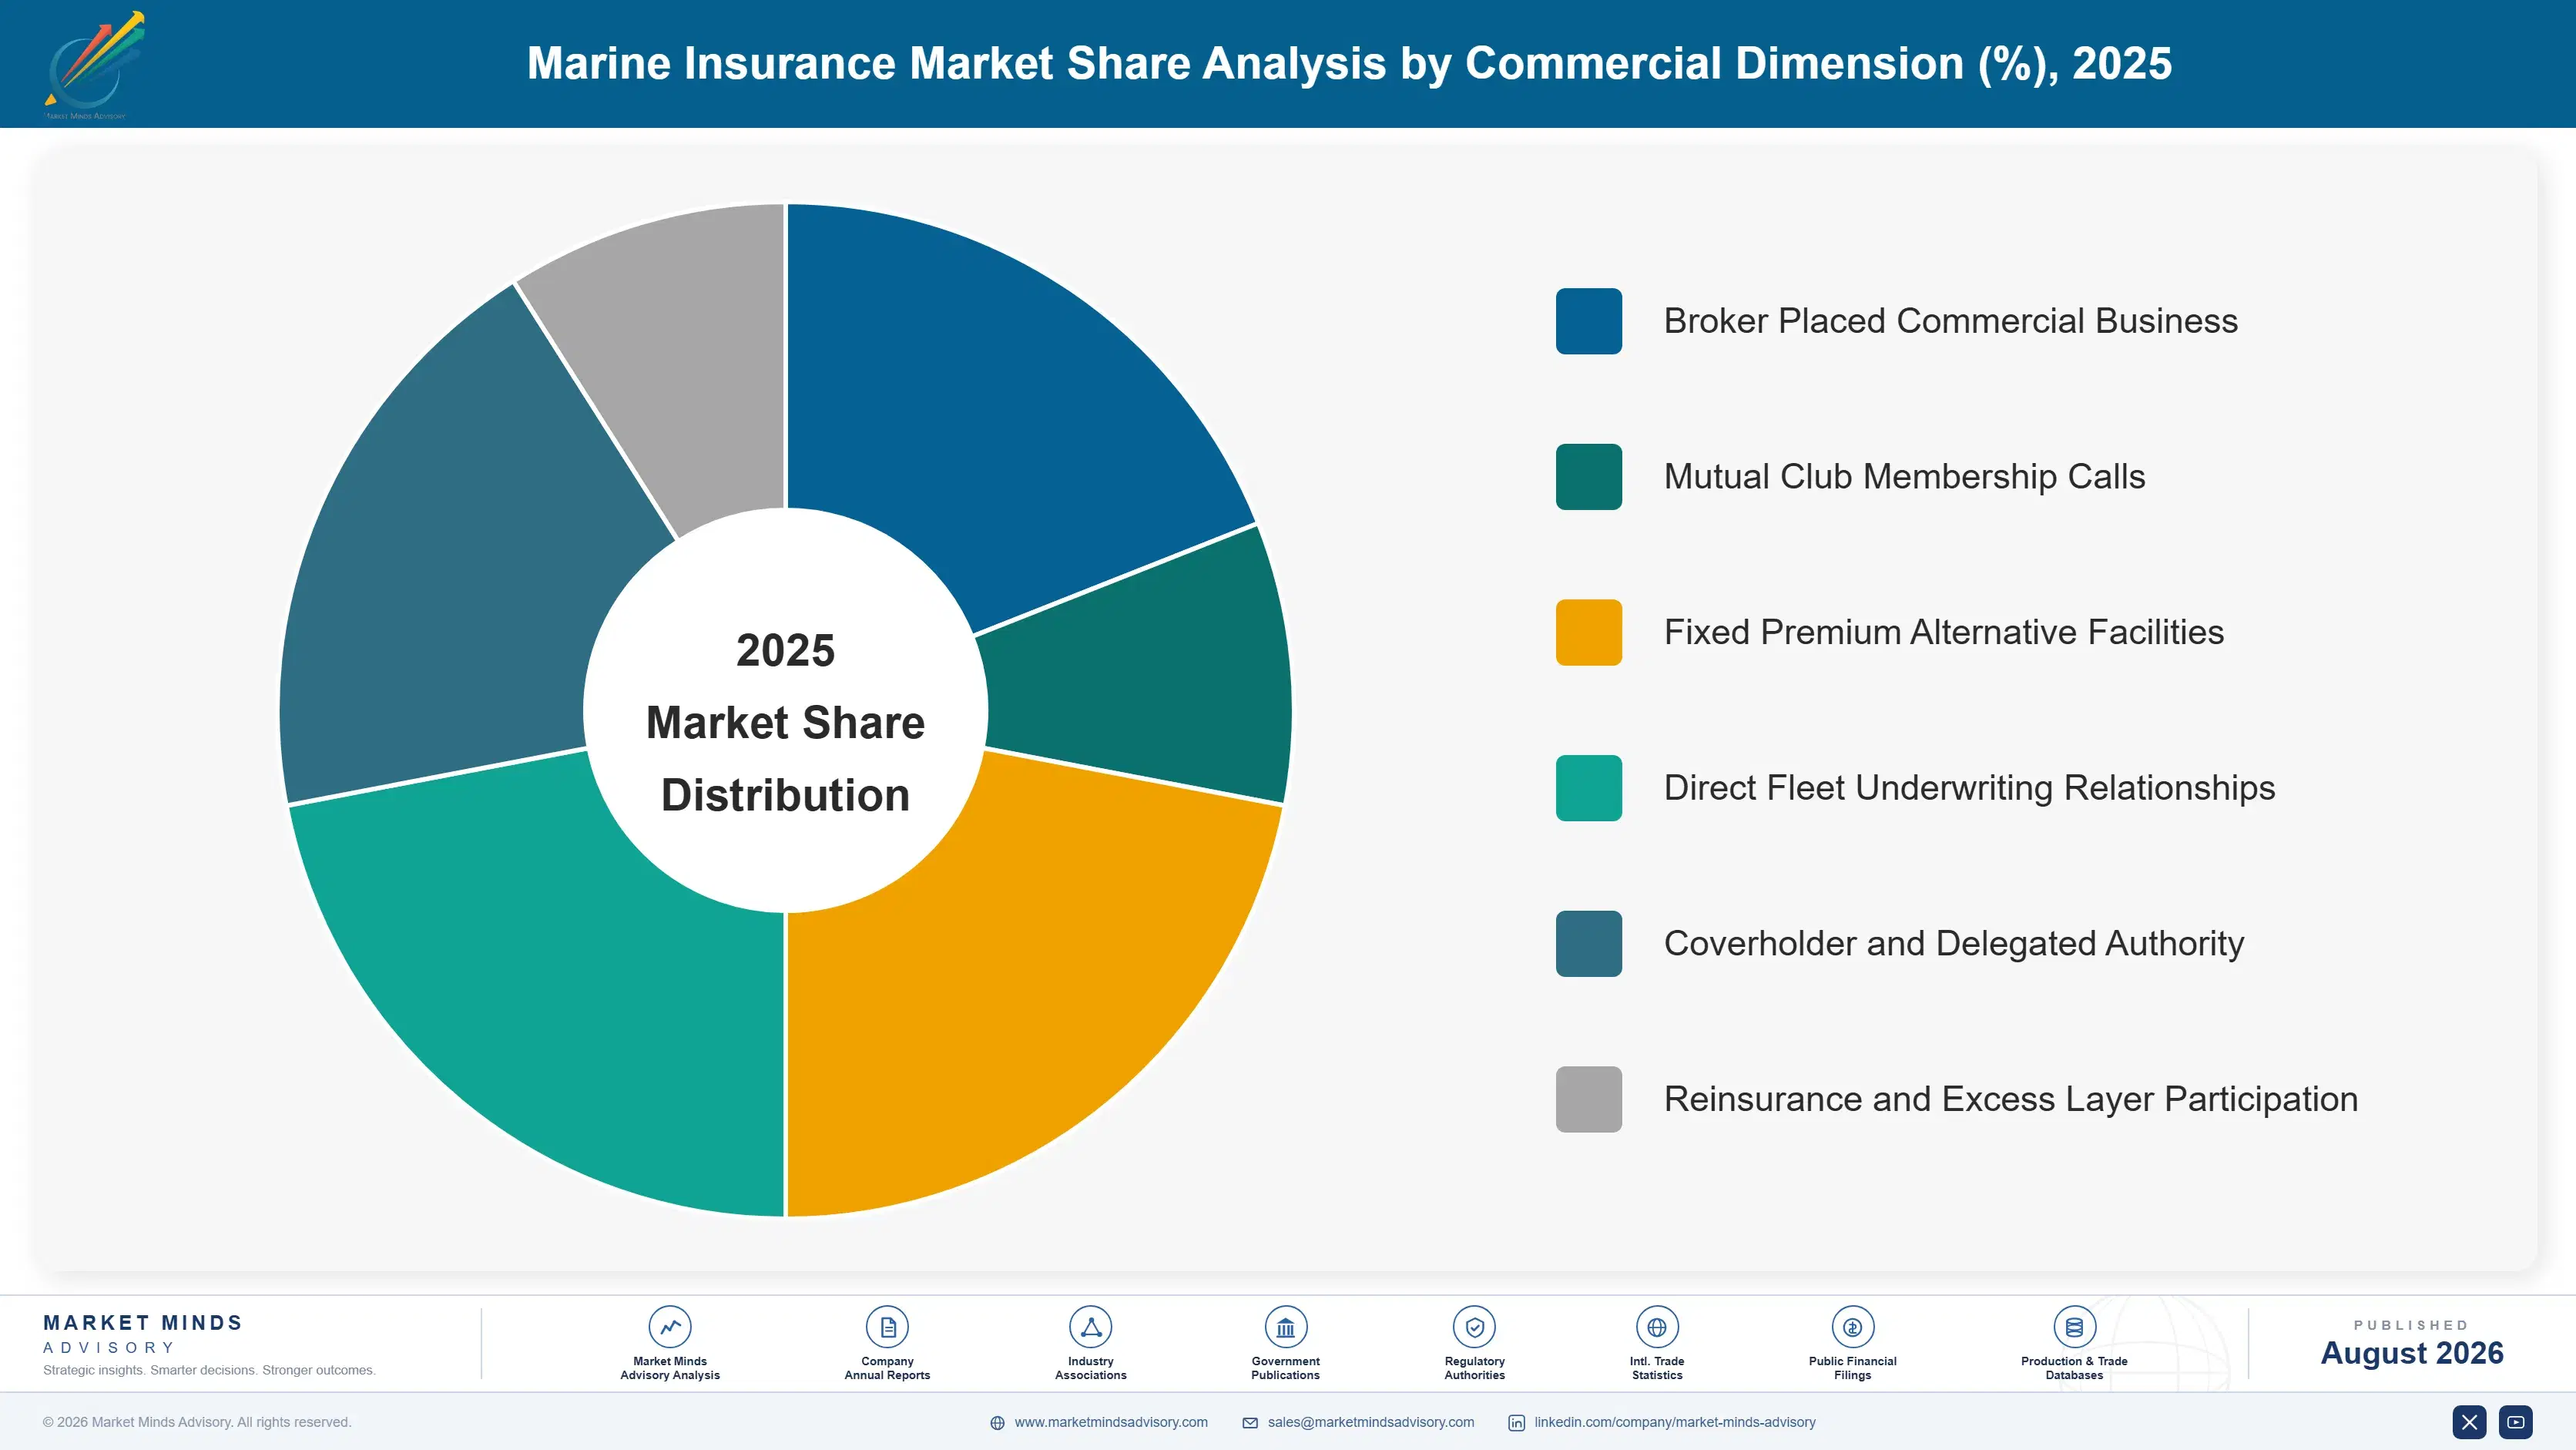Select the Regulatory Authorities shield icon
Viewport: 2576px width, 1450px height.
click(1474, 1327)
